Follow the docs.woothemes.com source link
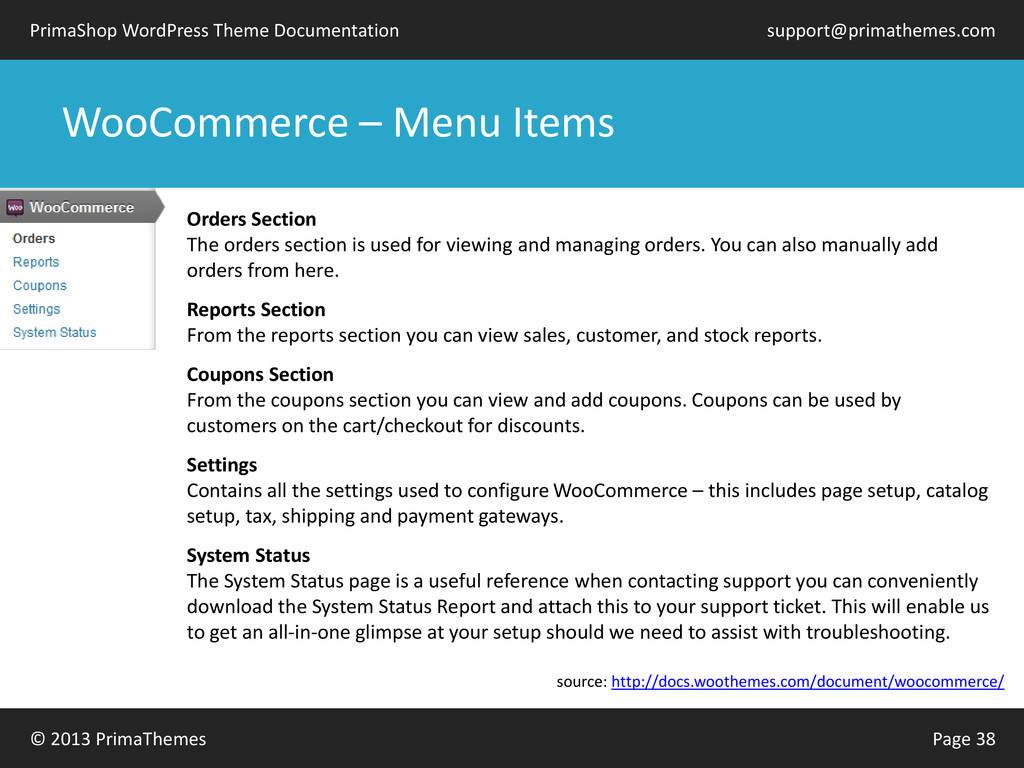The height and width of the screenshot is (768, 1024). tap(807, 682)
